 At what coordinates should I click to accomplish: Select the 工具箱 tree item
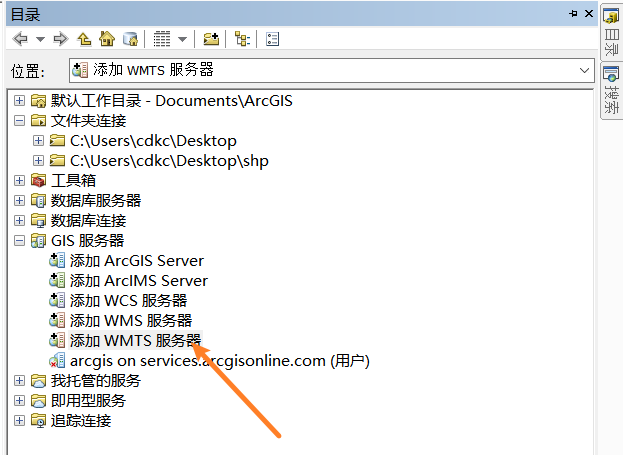pos(74,180)
